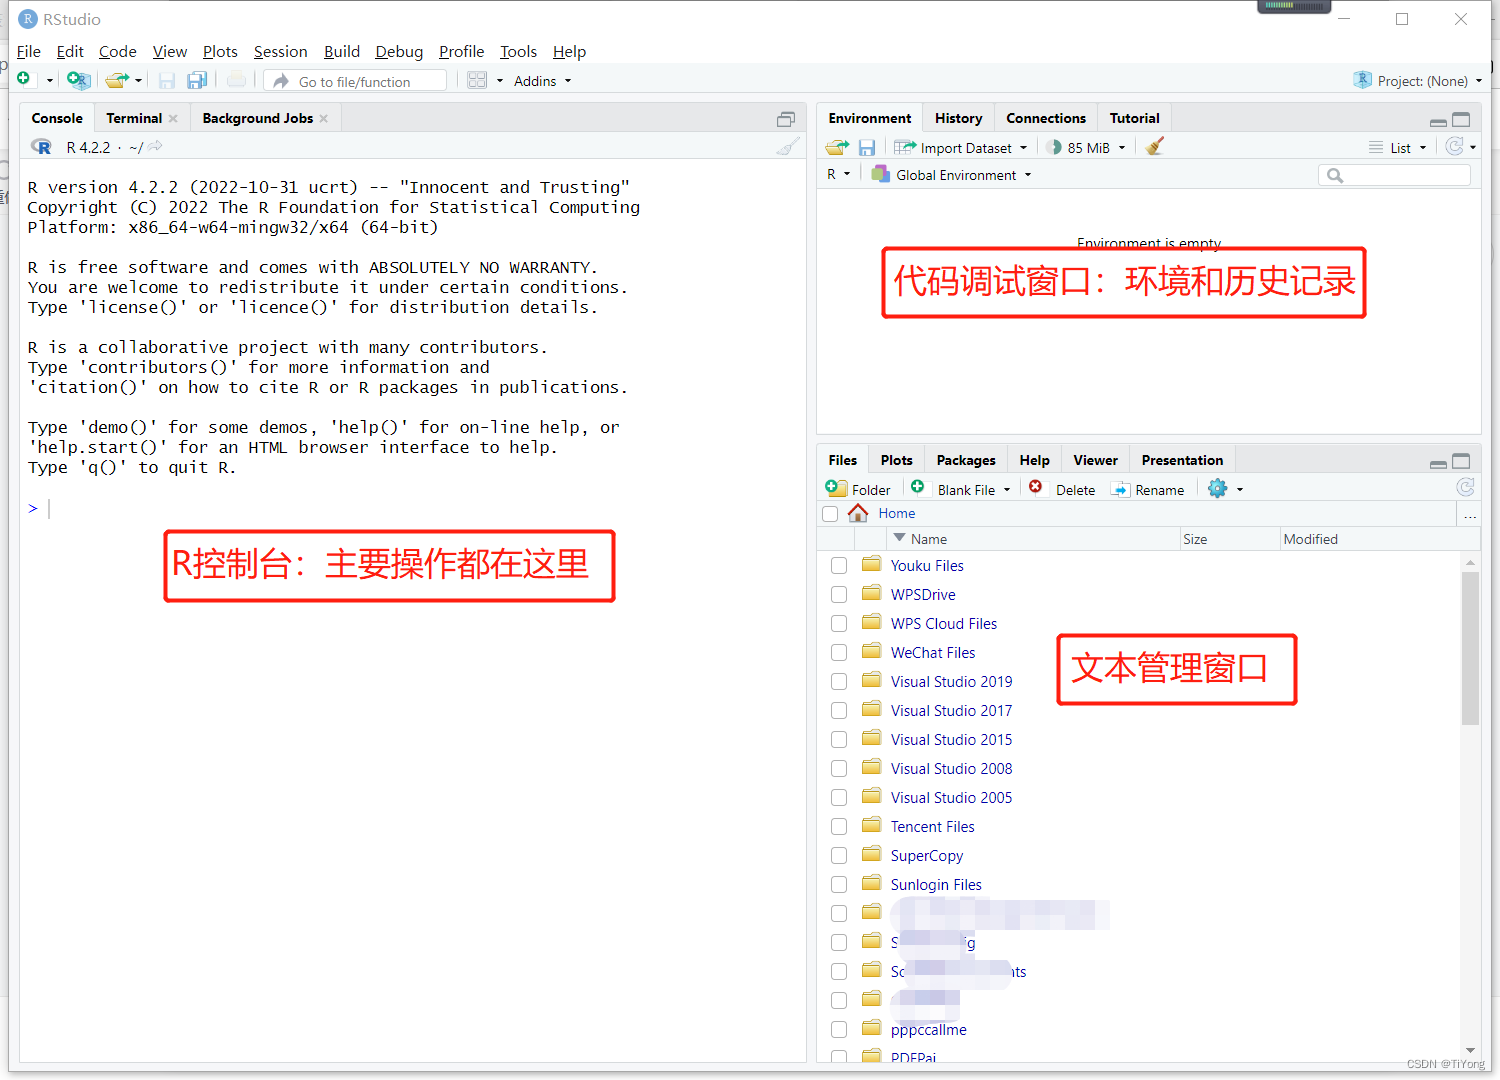Image resolution: width=1500 pixels, height=1080 pixels.
Task: Click the New File icon in main toolbar
Action: (x=24, y=79)
